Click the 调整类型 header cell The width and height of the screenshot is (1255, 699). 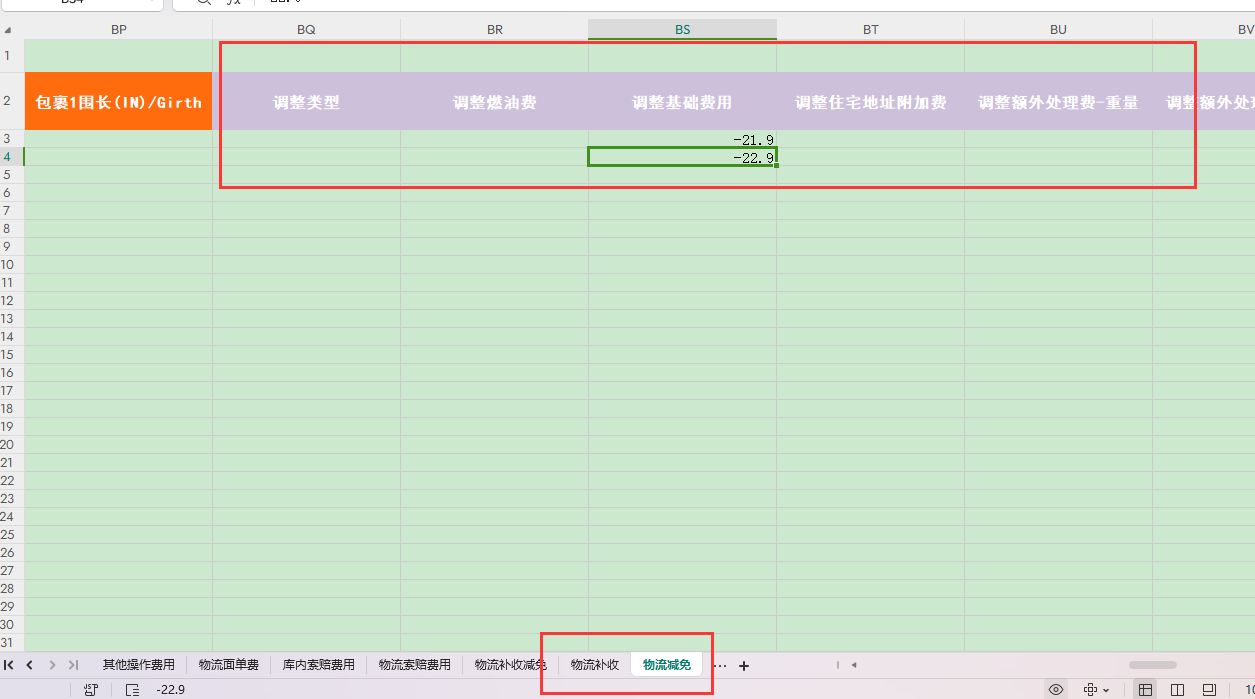(x=306, y=101)
